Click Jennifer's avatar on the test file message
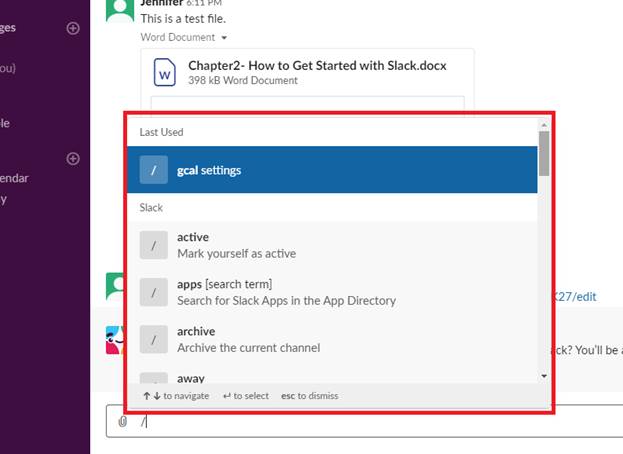 [120, 9]
